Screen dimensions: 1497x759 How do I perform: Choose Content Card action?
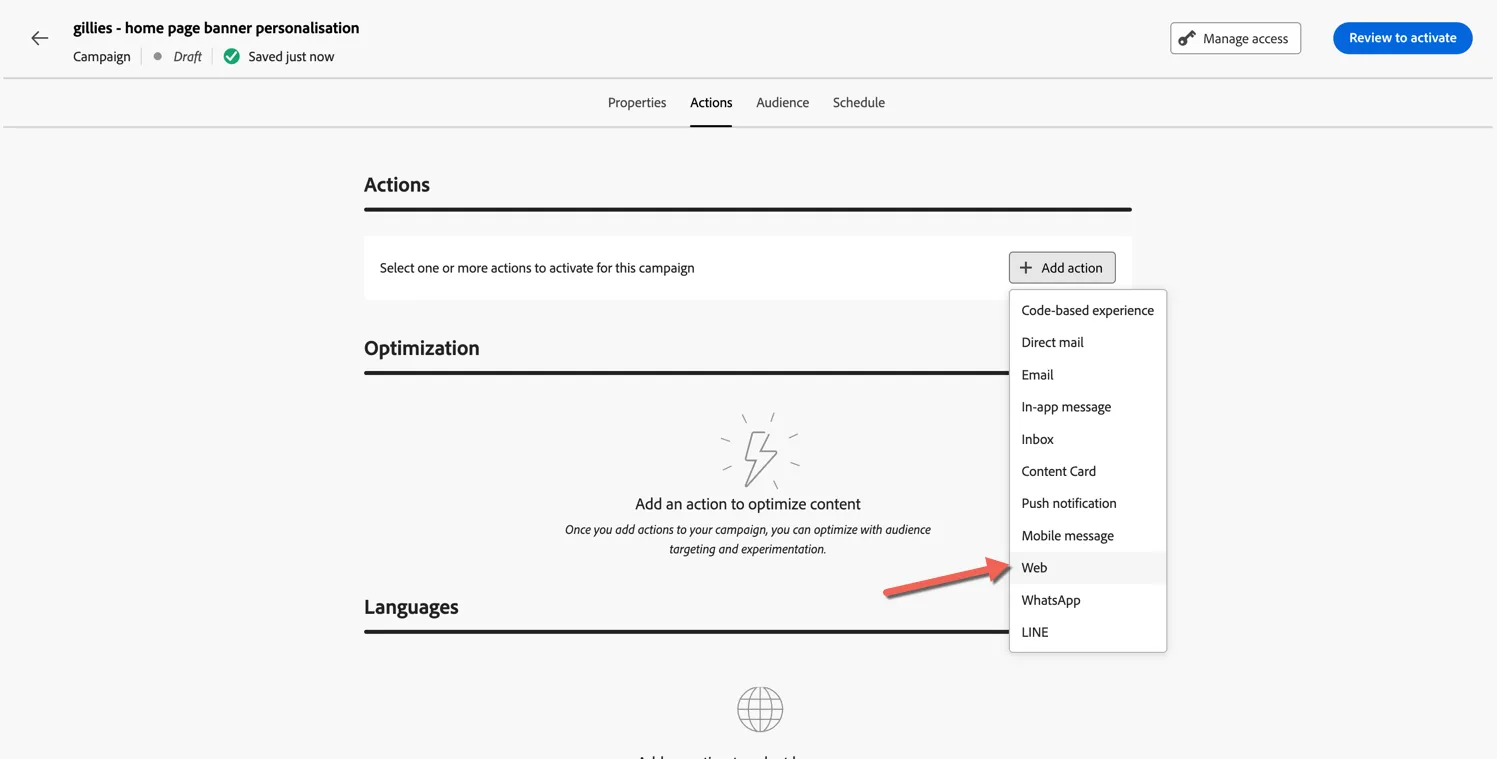click(1088, 471)
